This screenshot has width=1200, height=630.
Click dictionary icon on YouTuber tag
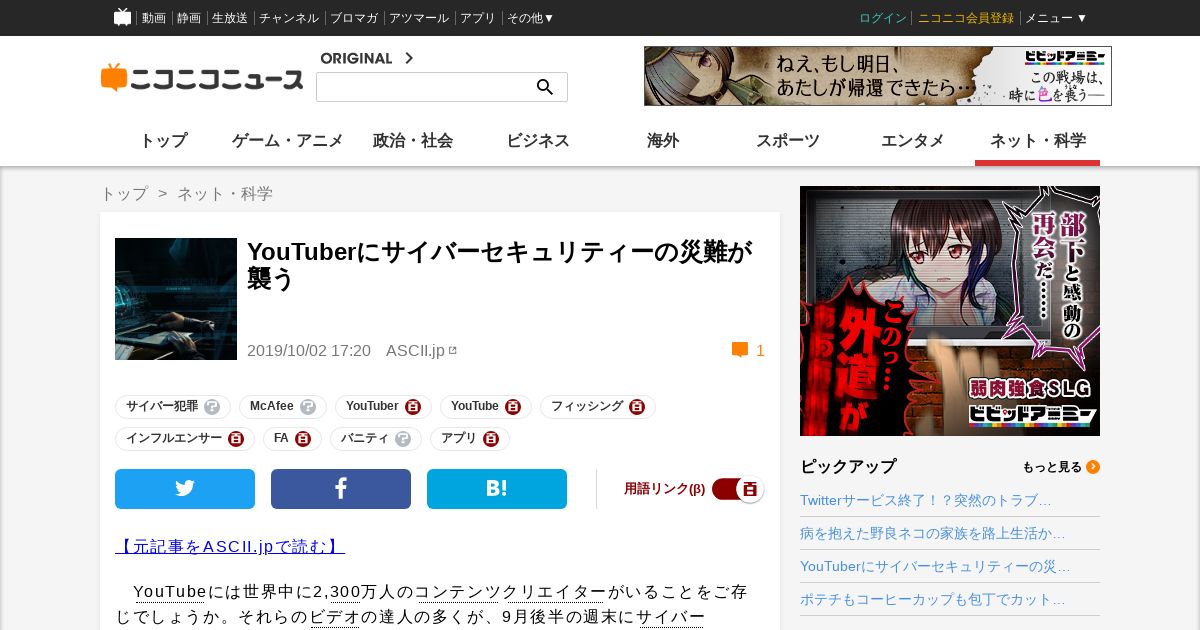(x=413, y=407)
